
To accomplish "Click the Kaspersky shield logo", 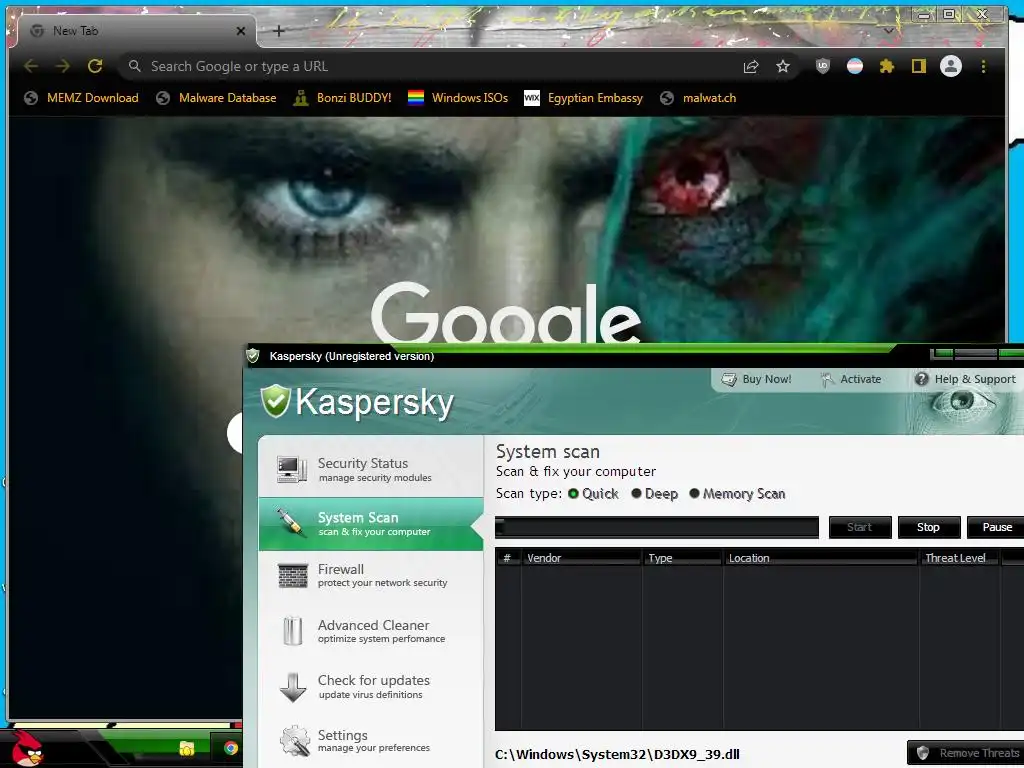I will click(276, 401).
